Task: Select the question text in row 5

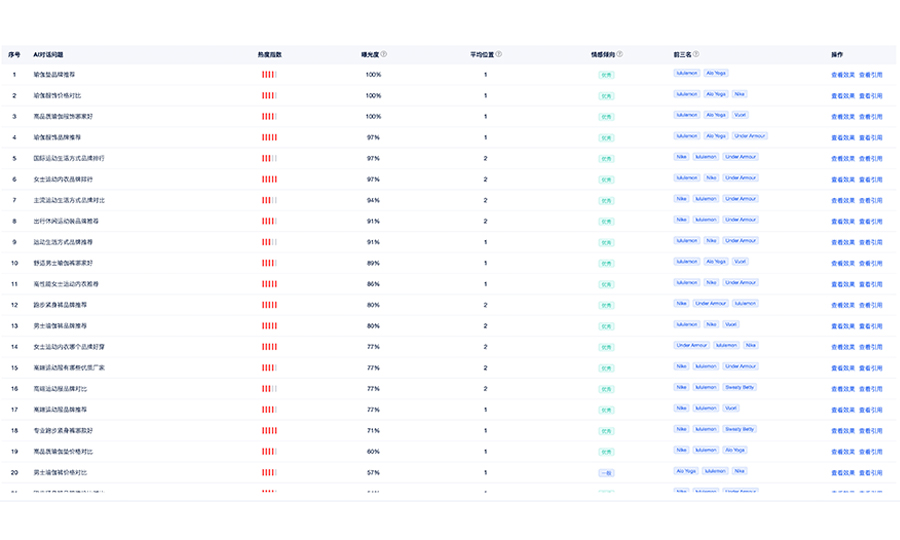Action: [68, 158]
